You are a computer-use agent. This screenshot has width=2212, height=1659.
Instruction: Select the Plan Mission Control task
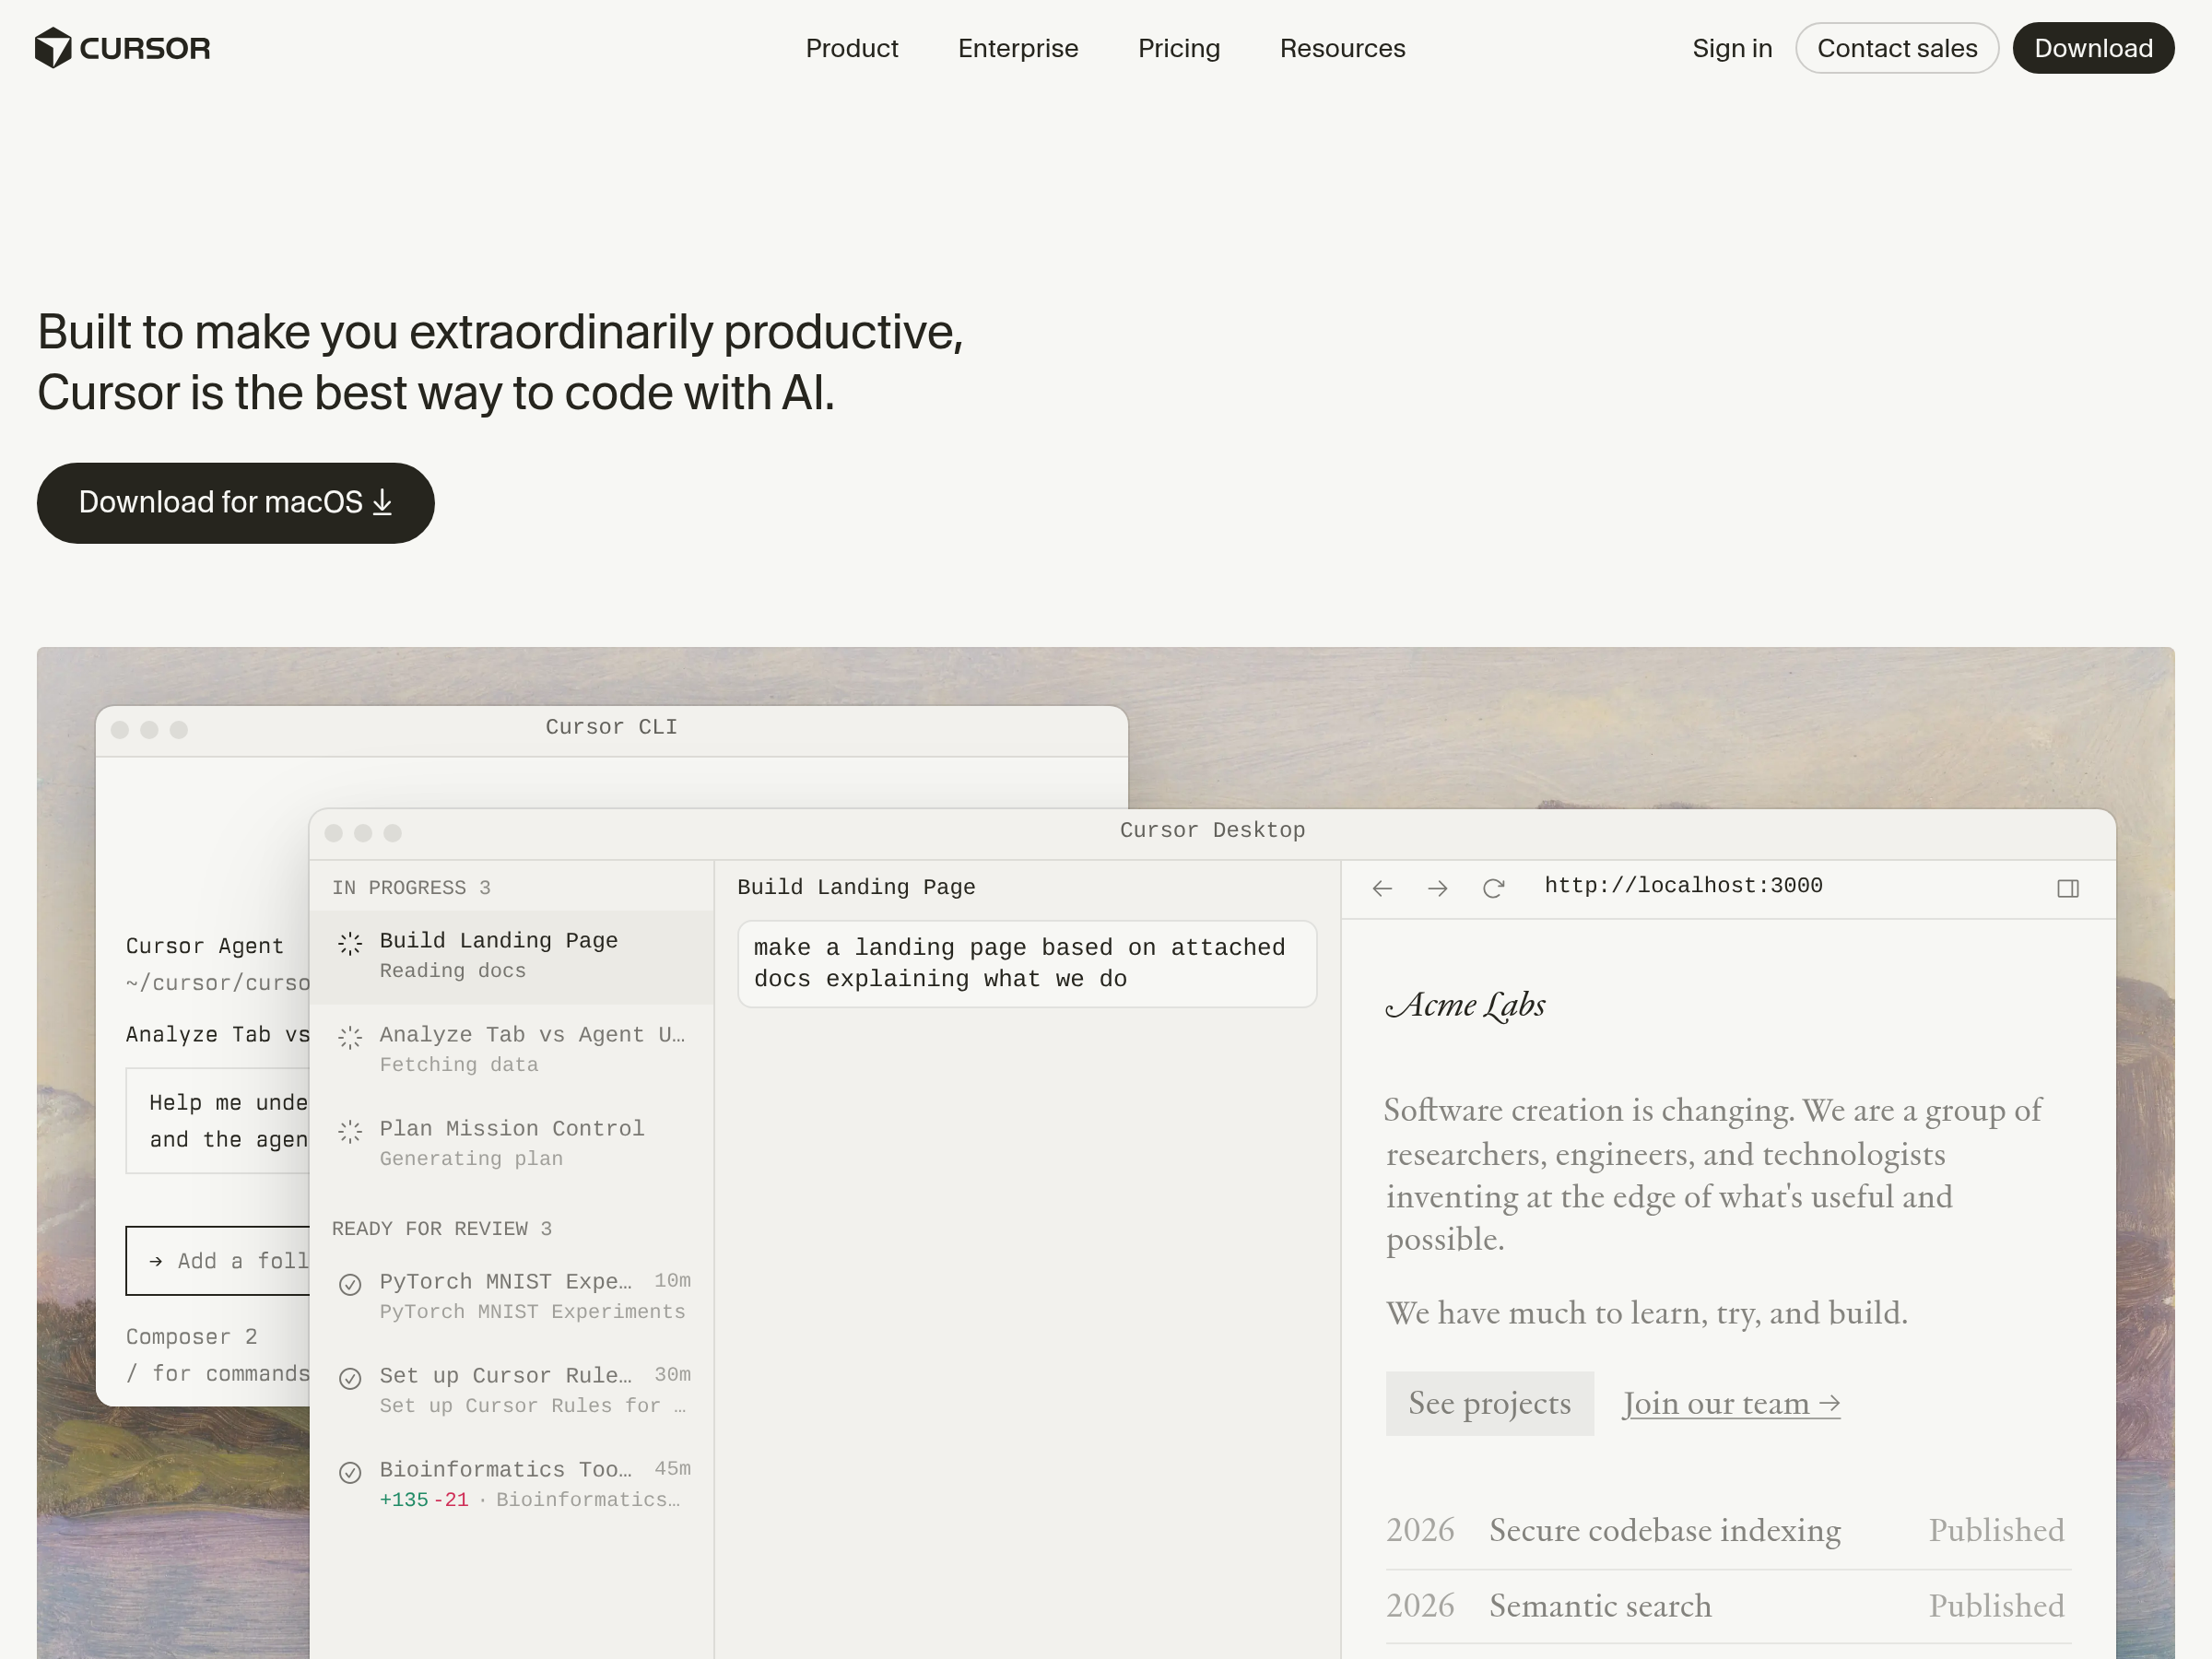coord(511,1143)
